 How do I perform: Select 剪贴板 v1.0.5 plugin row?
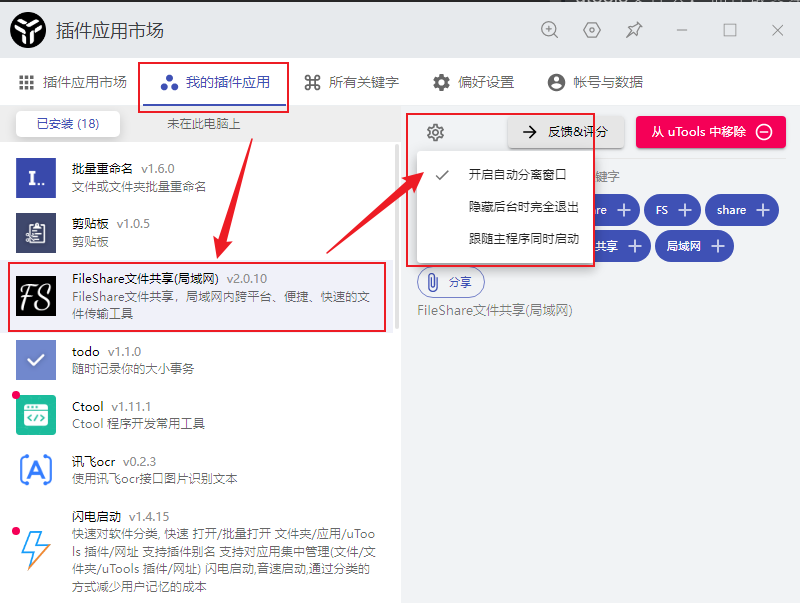point(196,233)
